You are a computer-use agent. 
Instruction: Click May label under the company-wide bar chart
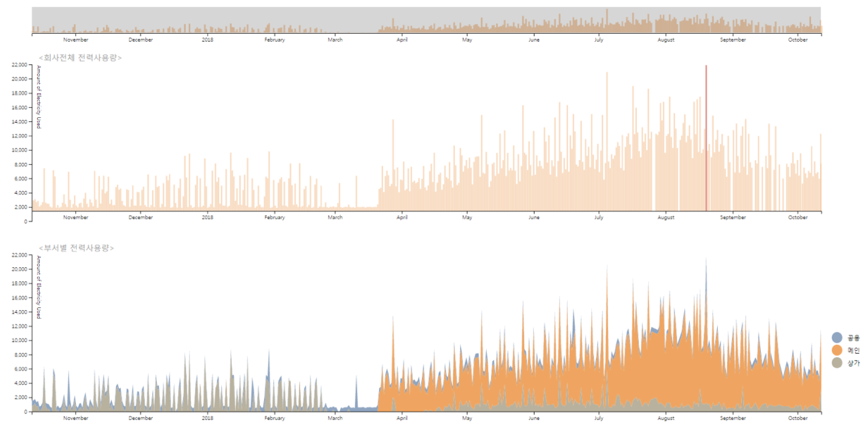[x=467, y=218]
